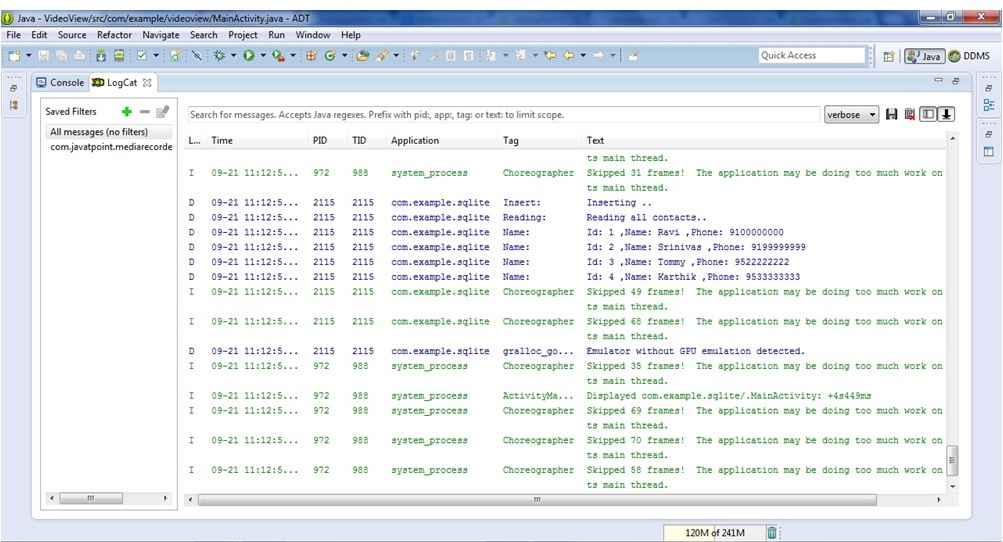This screenshot has width=1003, height=542.
Task: Open the Android Virtual Device Manager icon
Action: [x=119, y=56]
